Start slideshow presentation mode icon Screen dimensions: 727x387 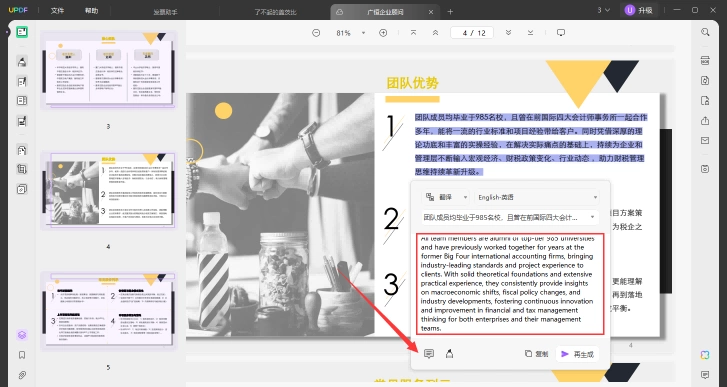coord(561,32)
